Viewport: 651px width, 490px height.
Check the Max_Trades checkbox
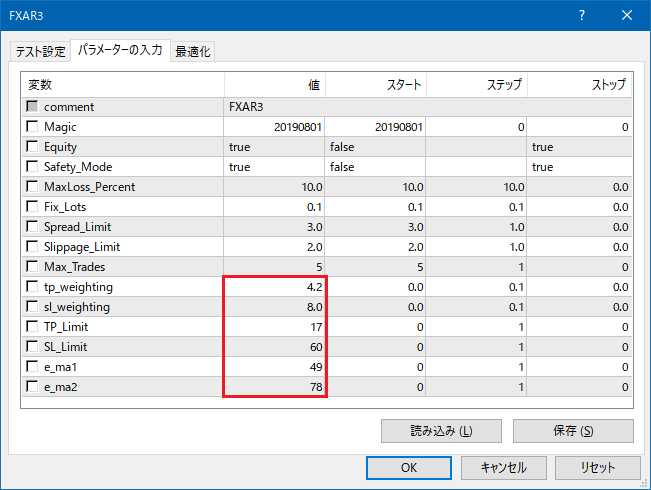pos(32,266)
